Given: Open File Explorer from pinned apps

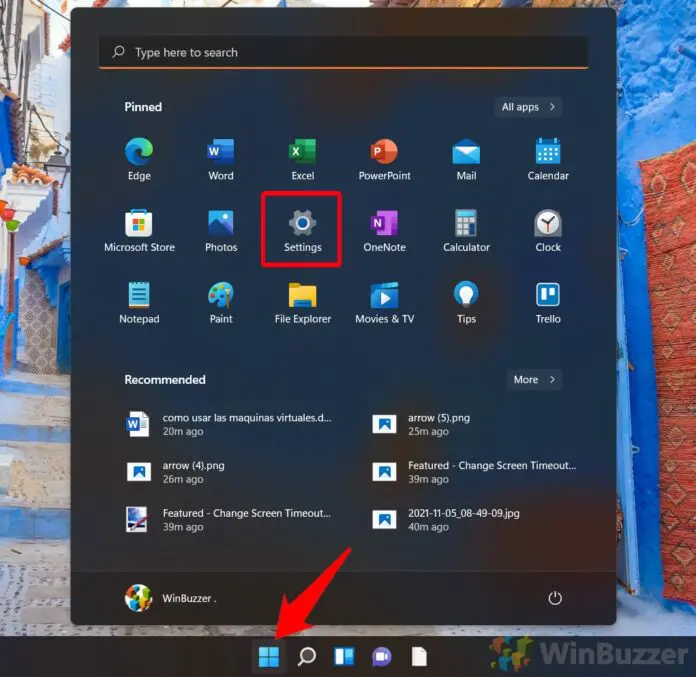Looking at the screenshot, I should [302, 302].
